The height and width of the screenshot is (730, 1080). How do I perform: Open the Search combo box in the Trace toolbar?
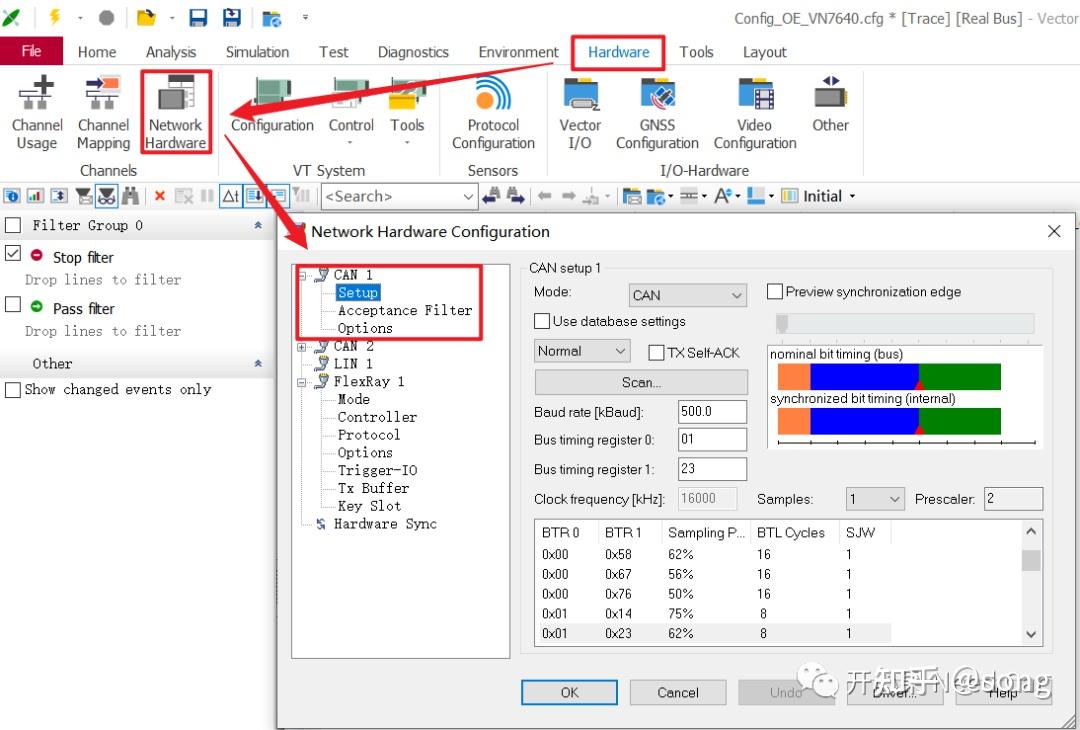click(x=399, y=196)
